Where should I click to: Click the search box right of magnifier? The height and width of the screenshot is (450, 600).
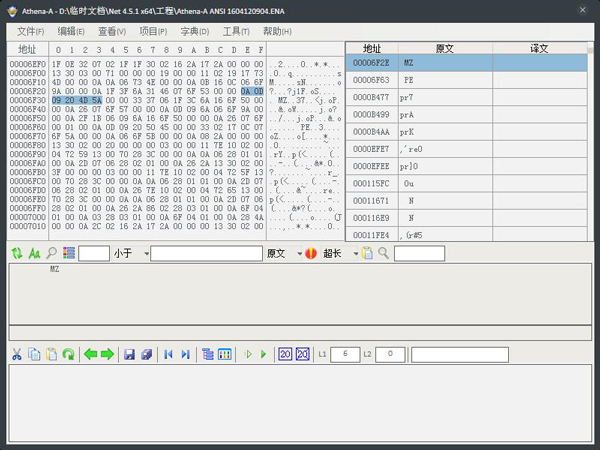point(419,253)
